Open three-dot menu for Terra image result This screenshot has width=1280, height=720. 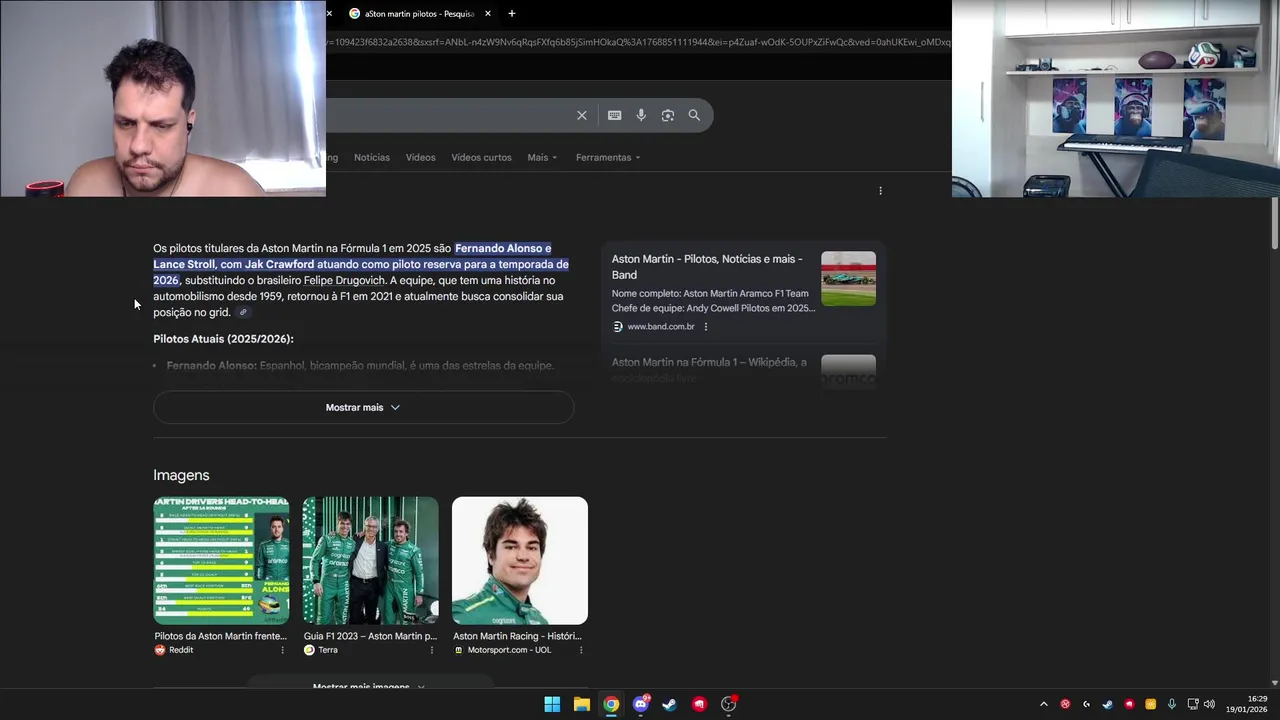tap(432, 650)
